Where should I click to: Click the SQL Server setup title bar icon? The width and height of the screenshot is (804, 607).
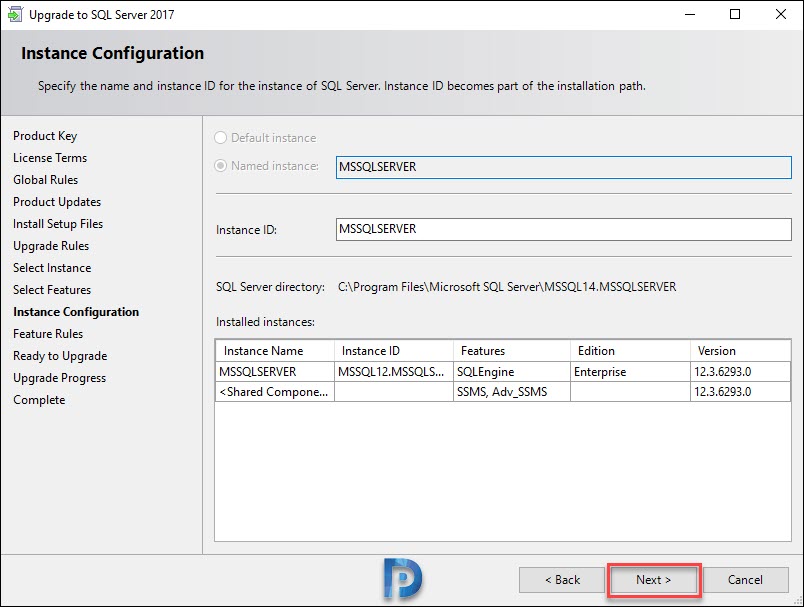tap(14, 14)
